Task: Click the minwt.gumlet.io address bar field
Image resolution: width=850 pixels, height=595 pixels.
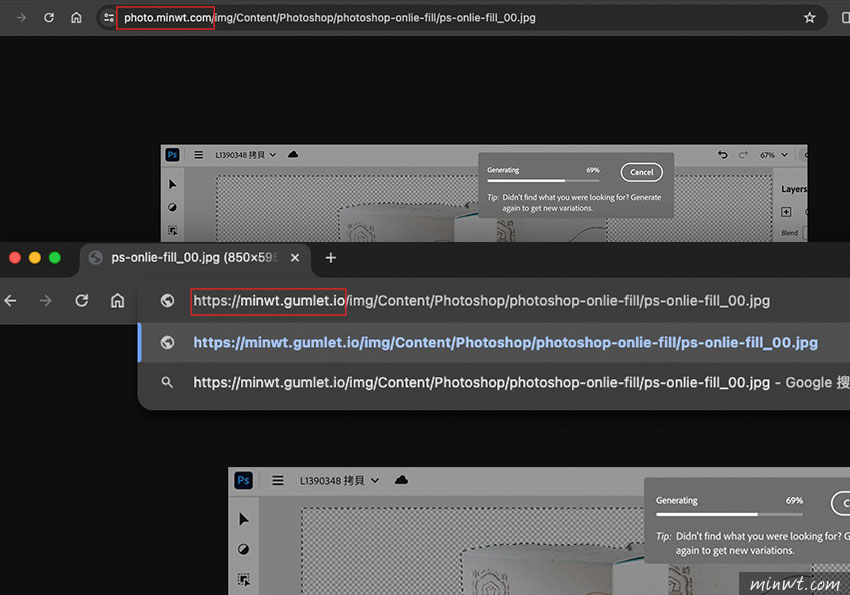Action: click(x=493, y=301)
